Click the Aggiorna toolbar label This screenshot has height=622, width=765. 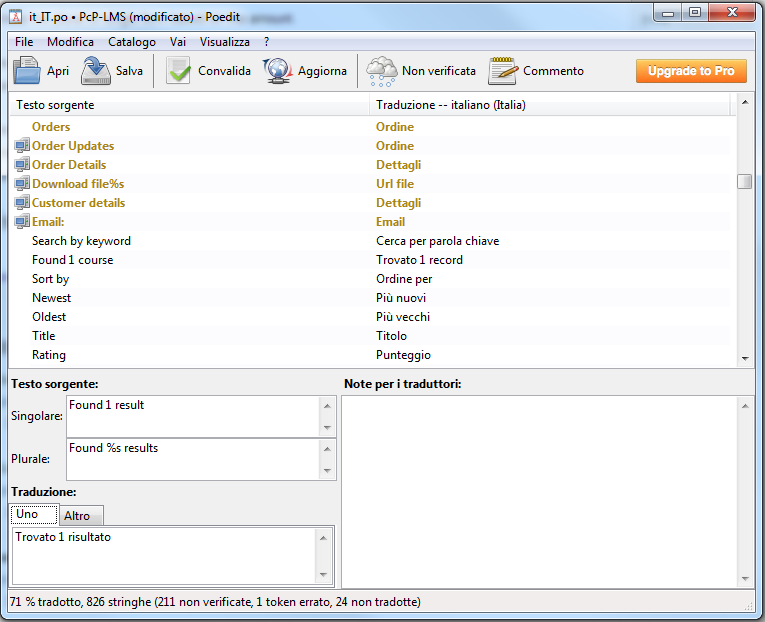tap(322, 71)
